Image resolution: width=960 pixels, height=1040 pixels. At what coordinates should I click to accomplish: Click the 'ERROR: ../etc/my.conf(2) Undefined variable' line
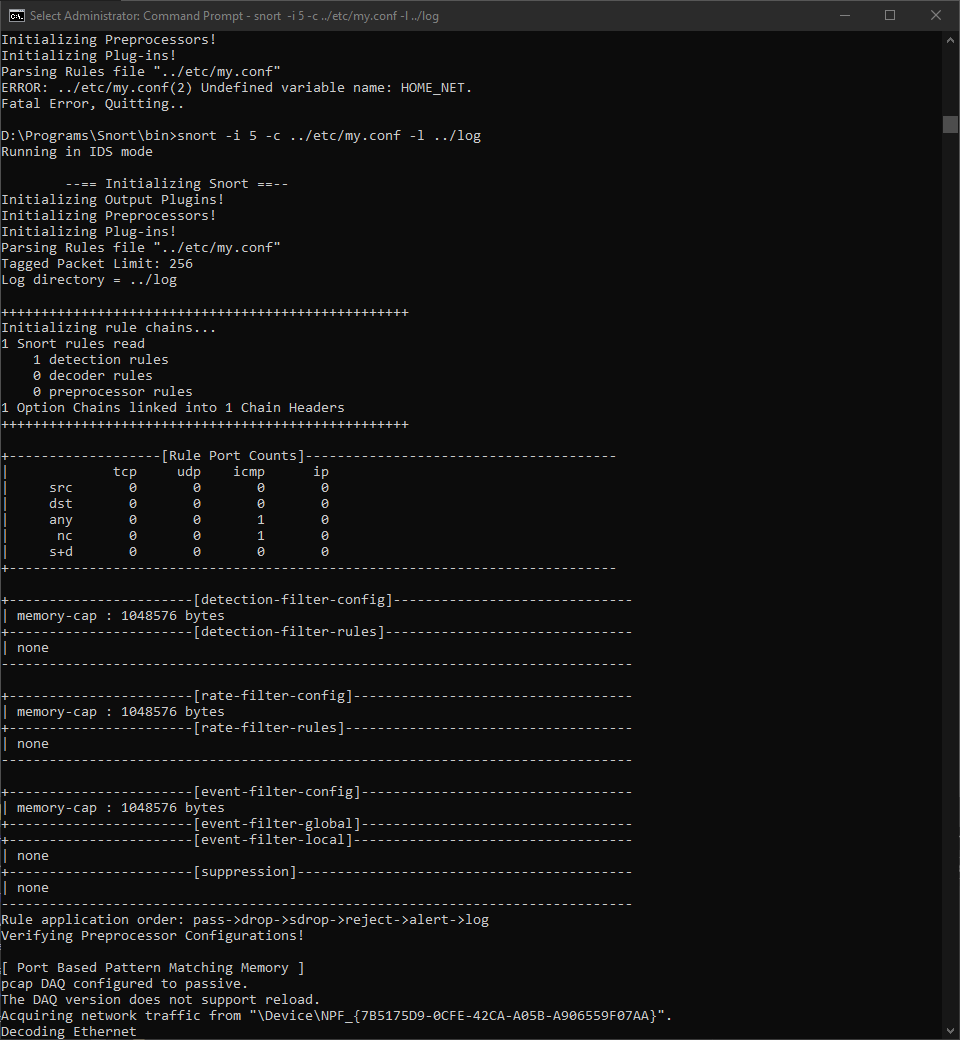tap(236, 88)
